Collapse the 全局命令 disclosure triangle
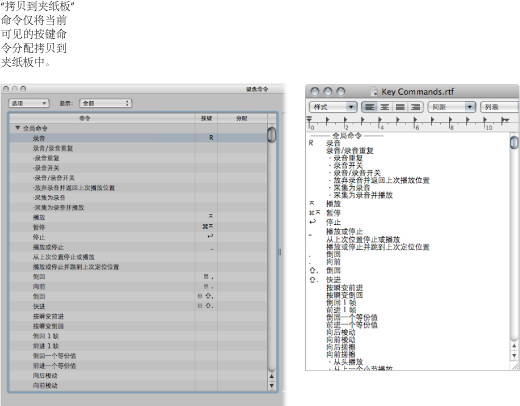Viewport: 520px width, 406px height. 18,128
